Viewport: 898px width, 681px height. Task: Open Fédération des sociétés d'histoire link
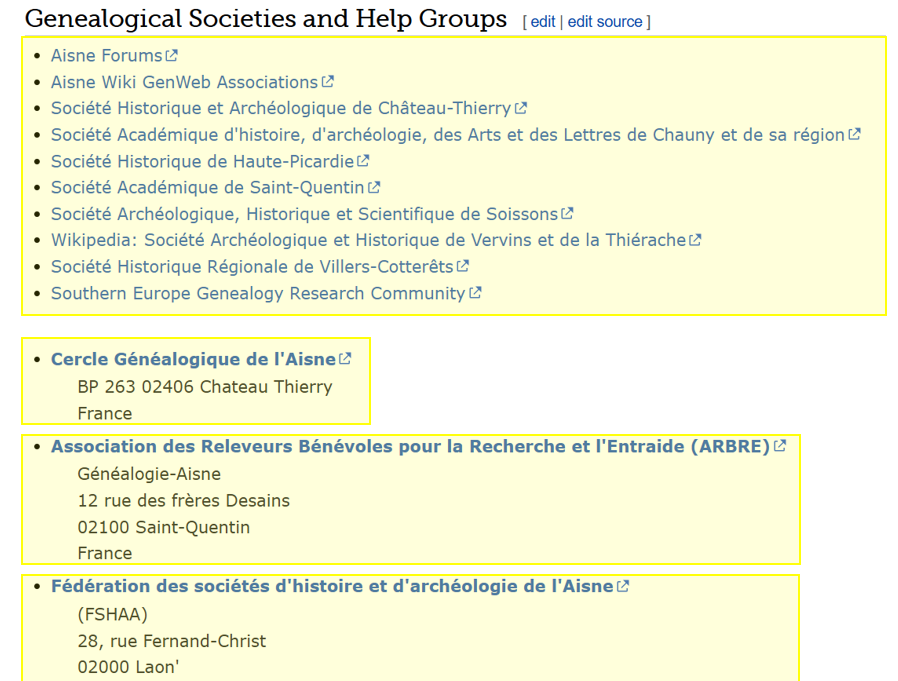pos(332,586)
